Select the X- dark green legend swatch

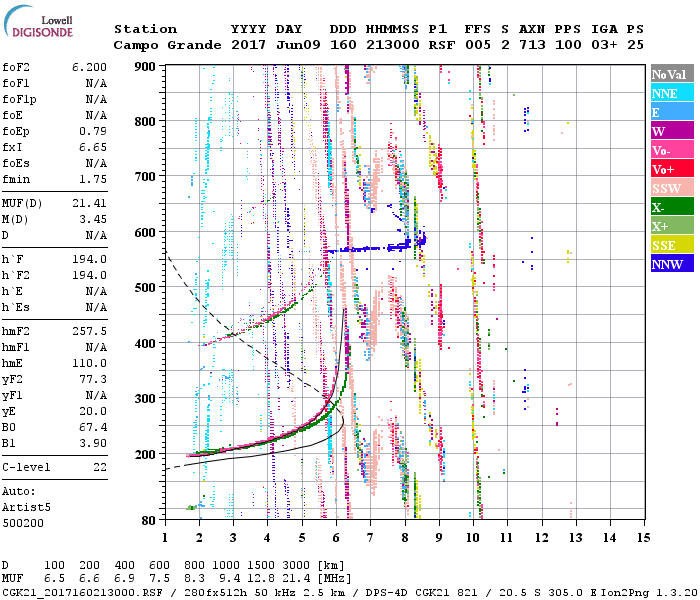(x=672, y=206)
